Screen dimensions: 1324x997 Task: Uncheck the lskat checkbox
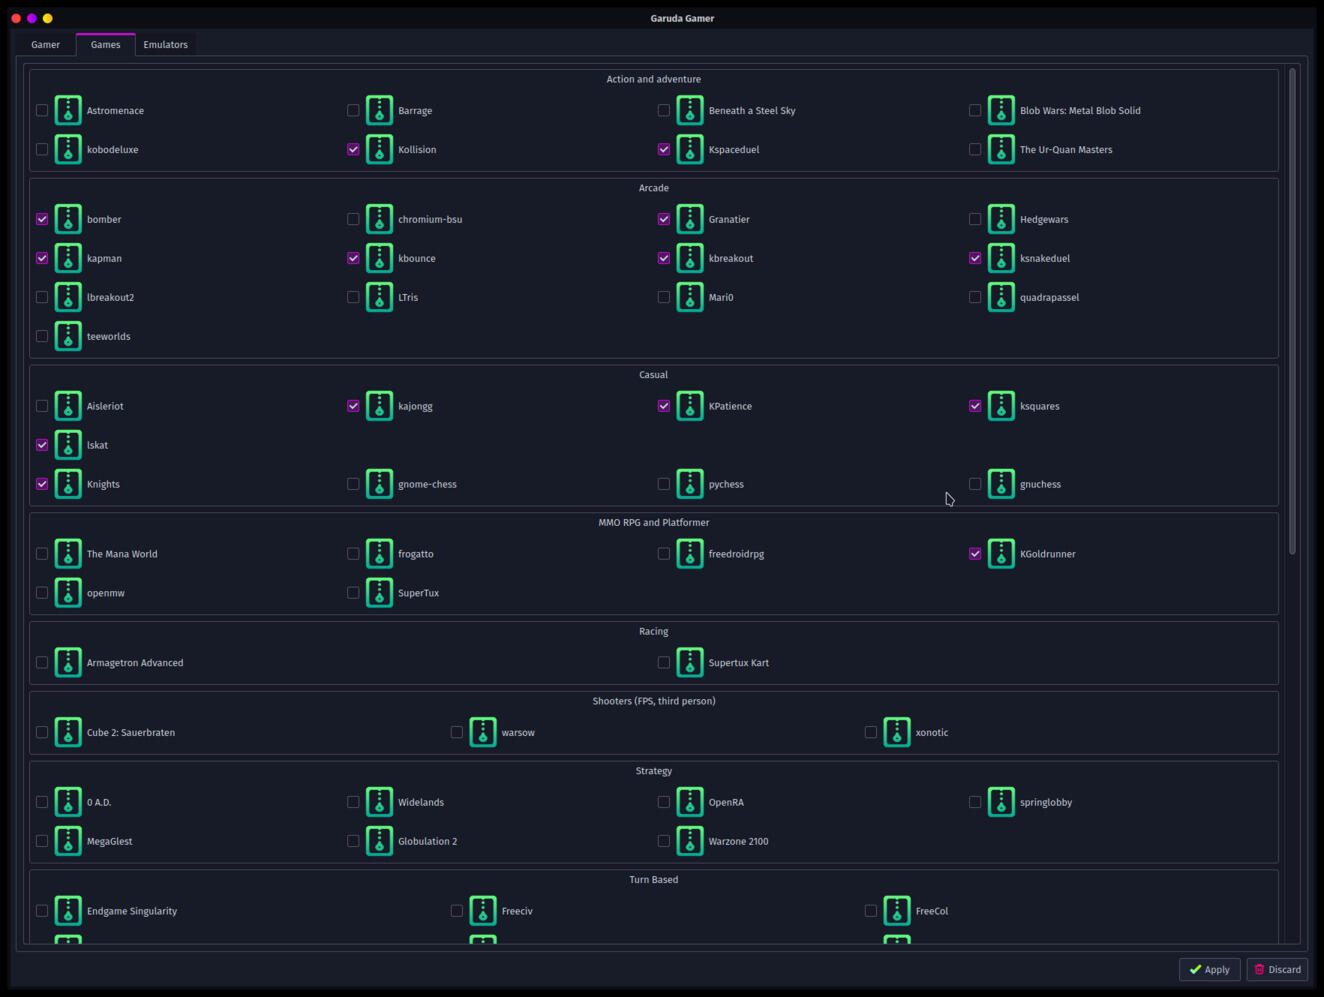pos(42,445)
